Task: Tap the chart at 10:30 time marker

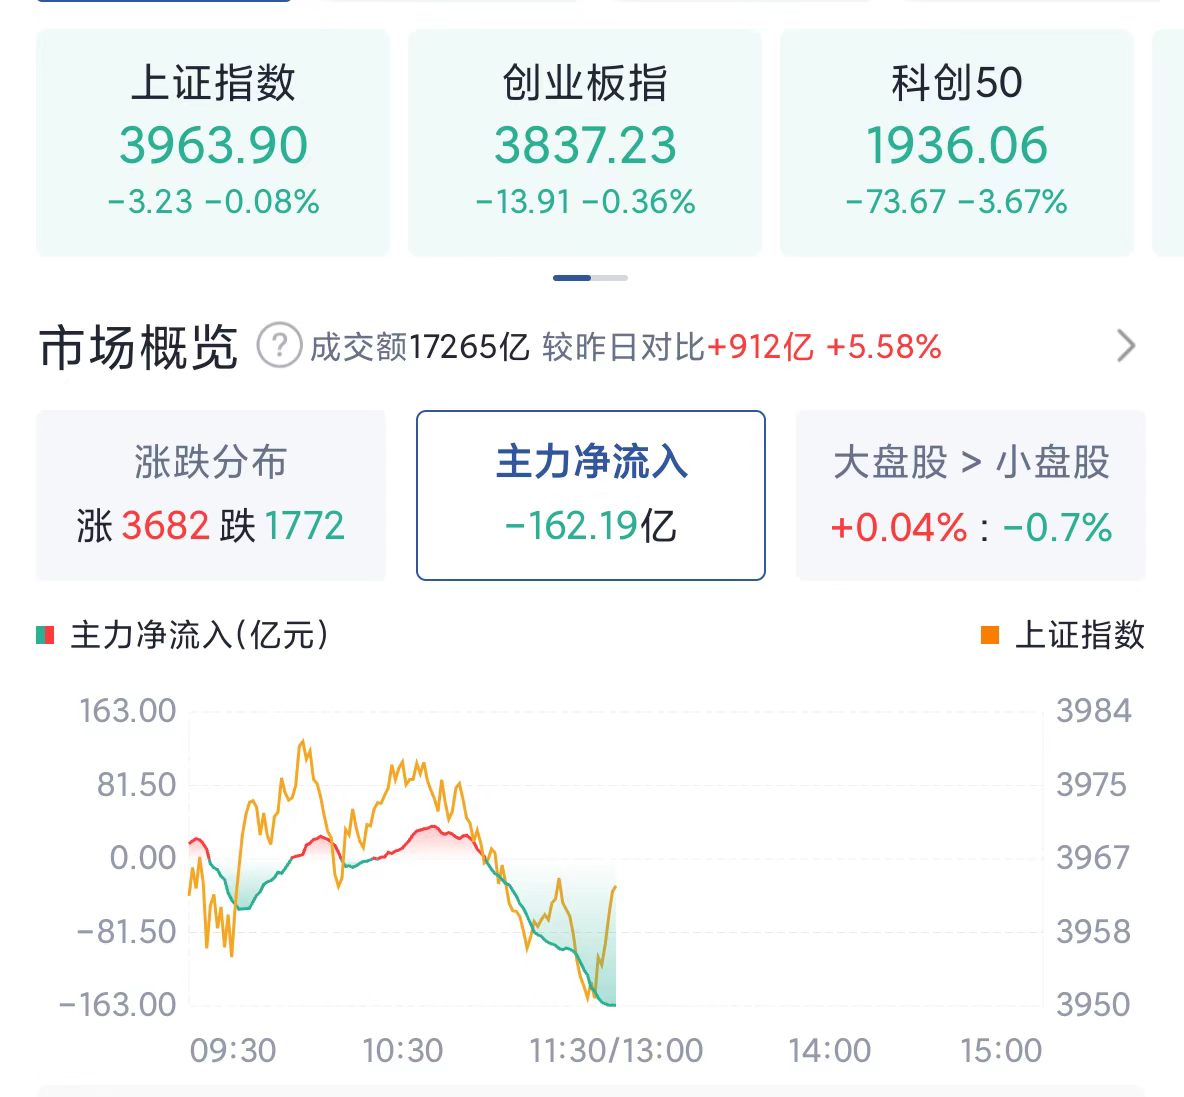Action: click(x=402, y=1051)
